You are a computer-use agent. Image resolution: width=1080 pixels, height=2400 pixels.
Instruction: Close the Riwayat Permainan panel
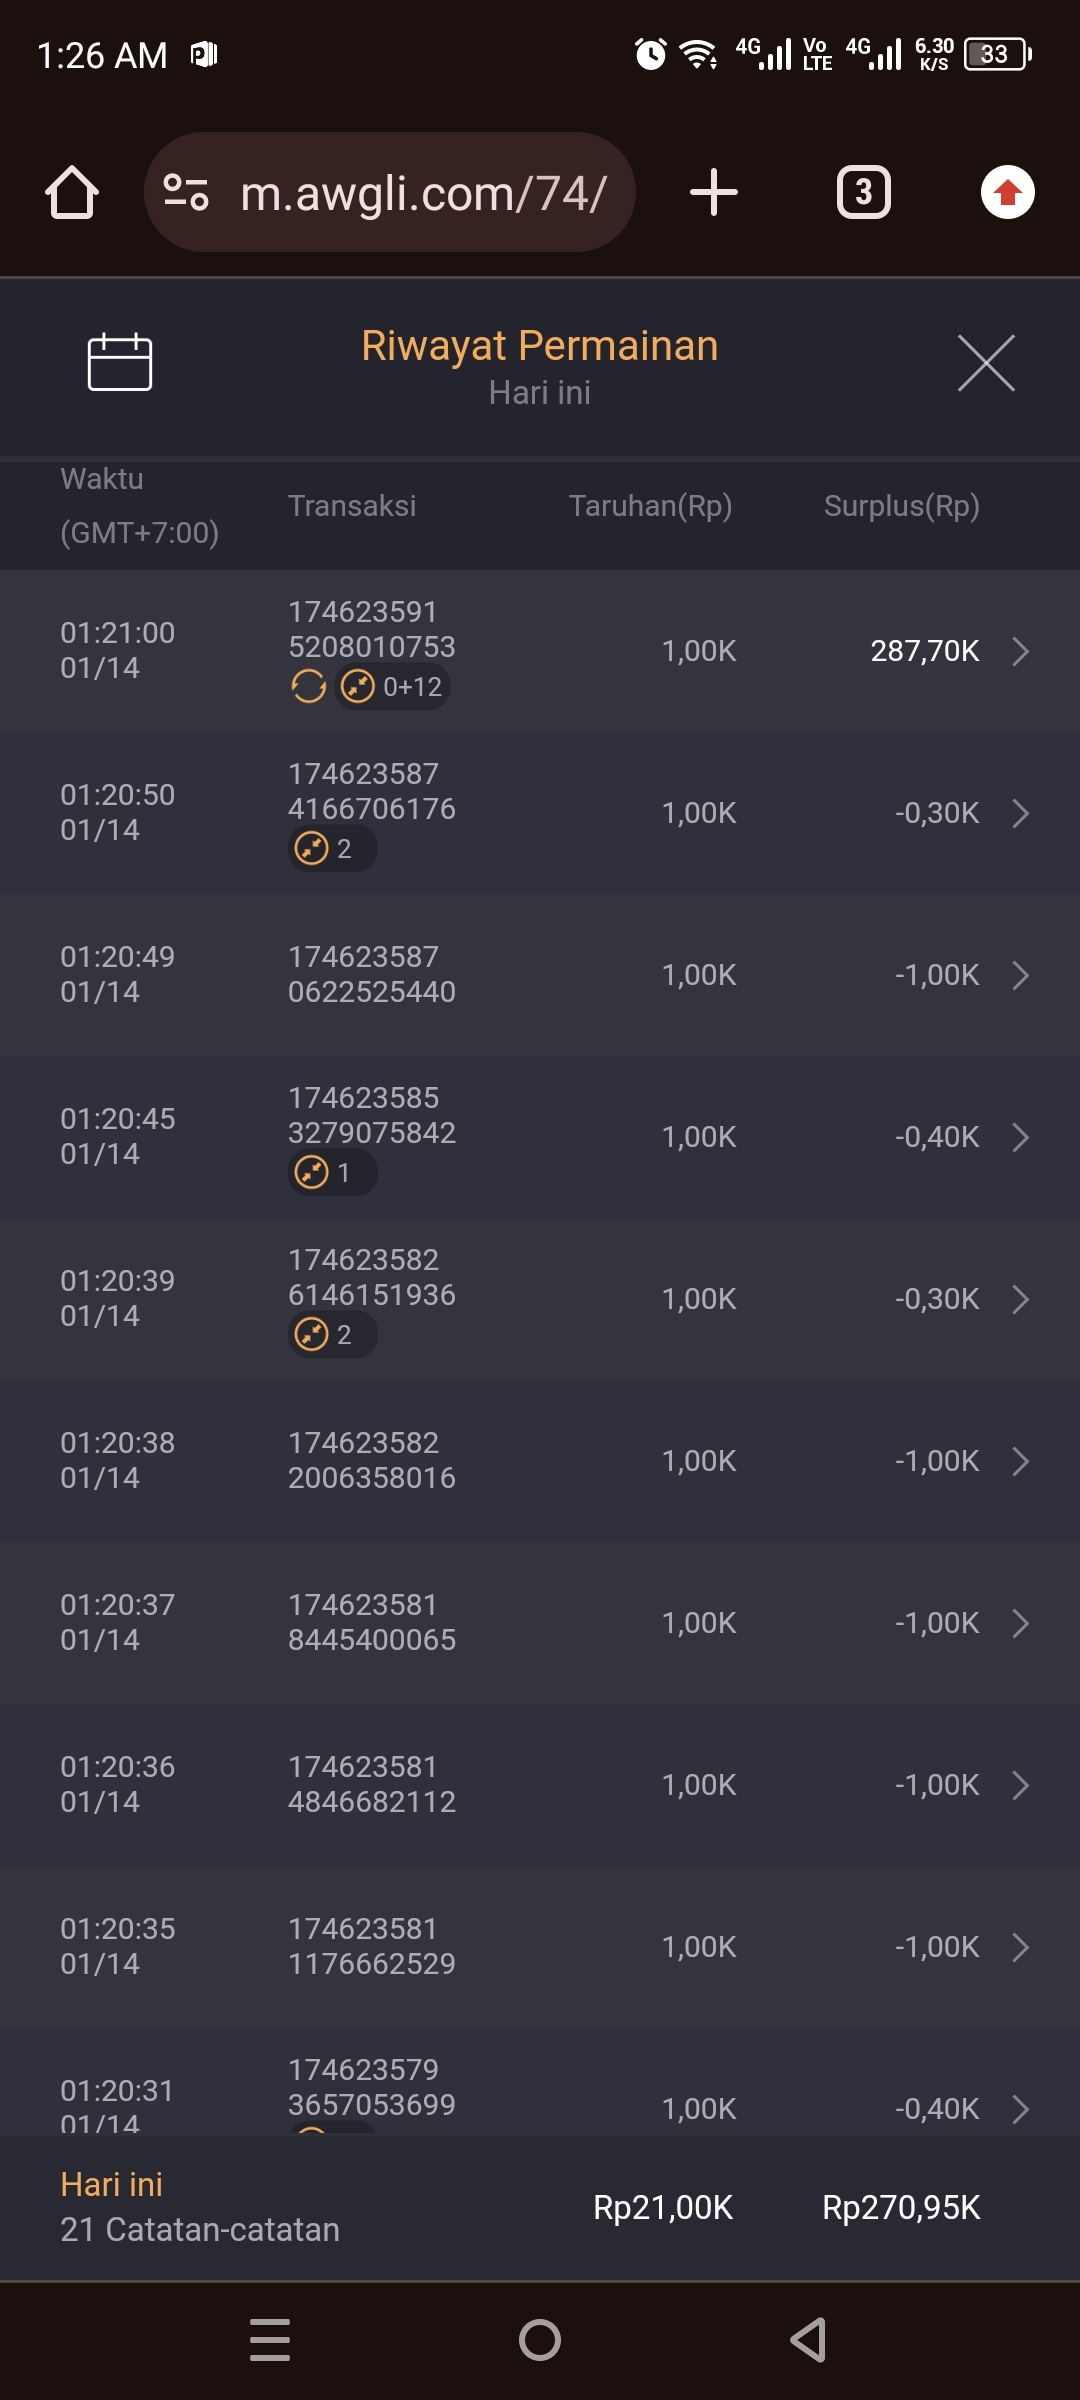[x=986, y=363]
